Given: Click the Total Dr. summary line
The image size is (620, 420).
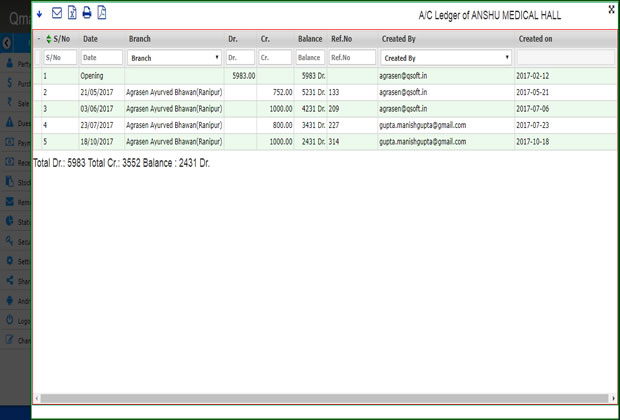Looking at the screenshot, I should pyautogui.click(x=121, y=163).
